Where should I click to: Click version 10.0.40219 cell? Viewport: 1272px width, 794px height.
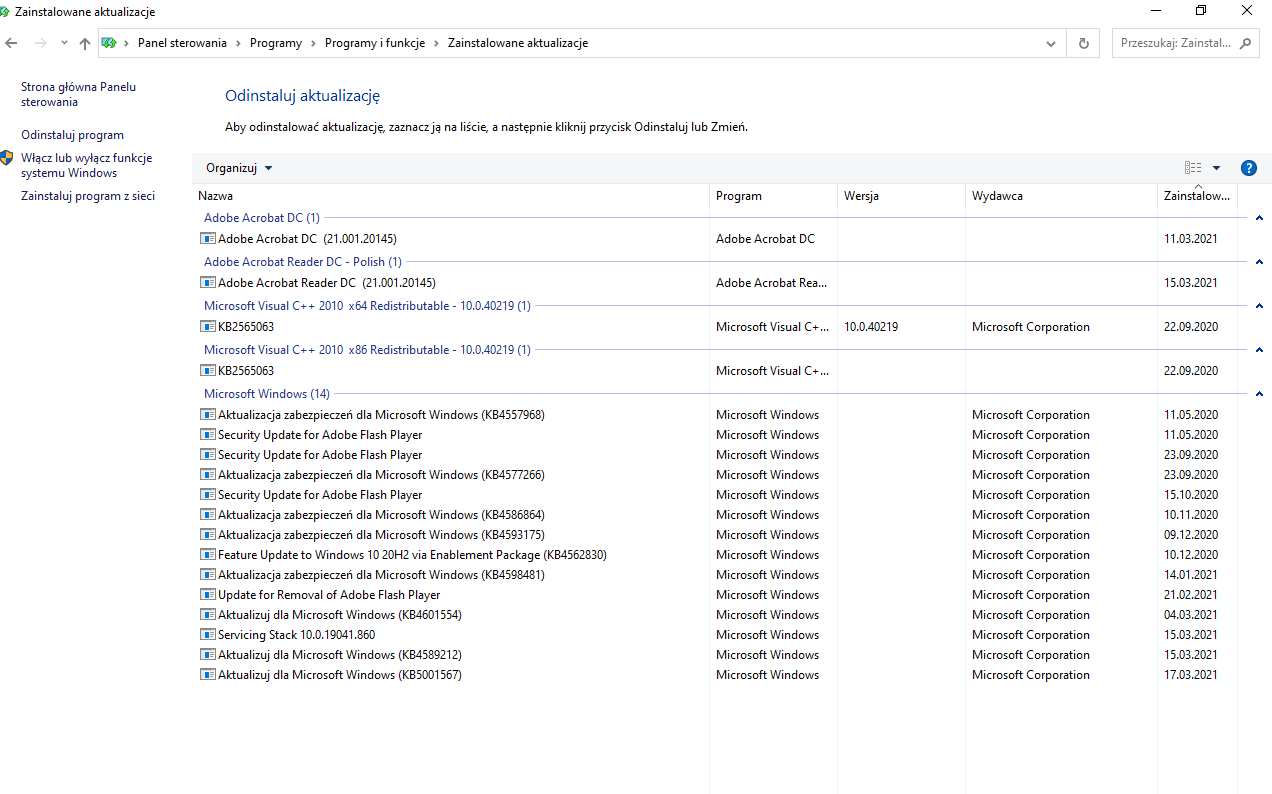pos(871,327)
